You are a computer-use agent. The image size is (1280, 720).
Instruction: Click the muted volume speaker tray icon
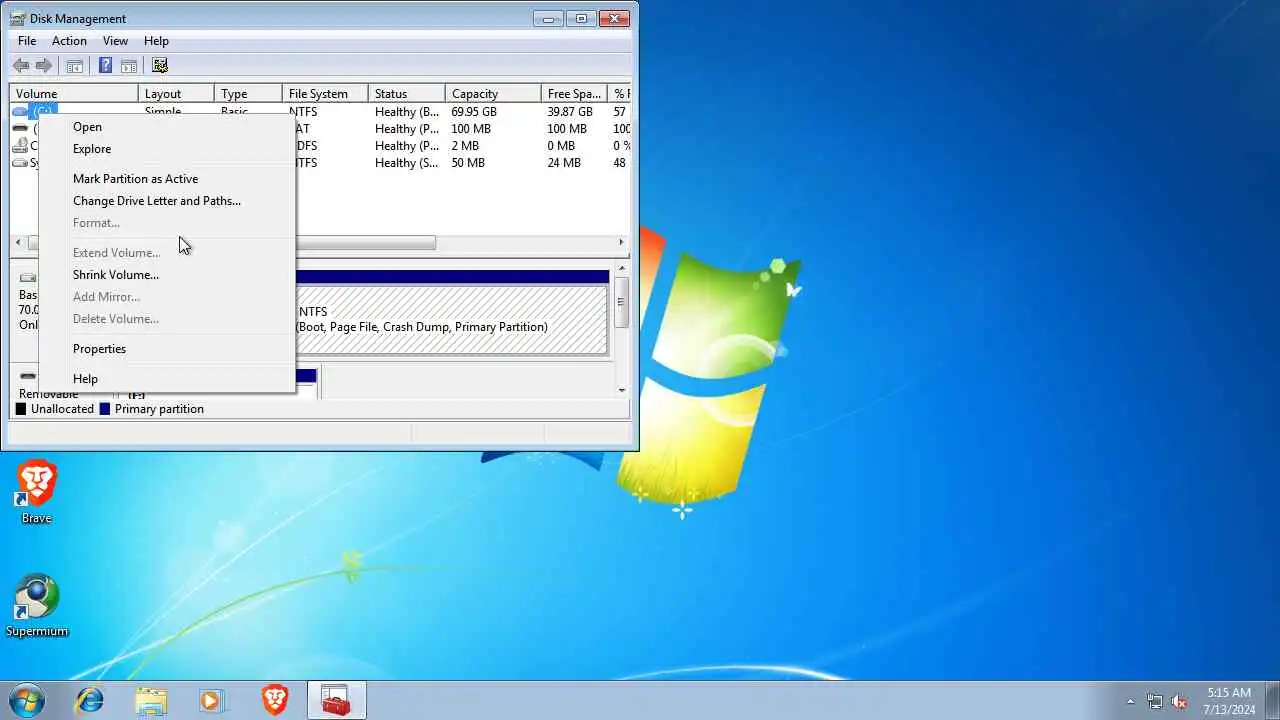tap(1180, 701)
